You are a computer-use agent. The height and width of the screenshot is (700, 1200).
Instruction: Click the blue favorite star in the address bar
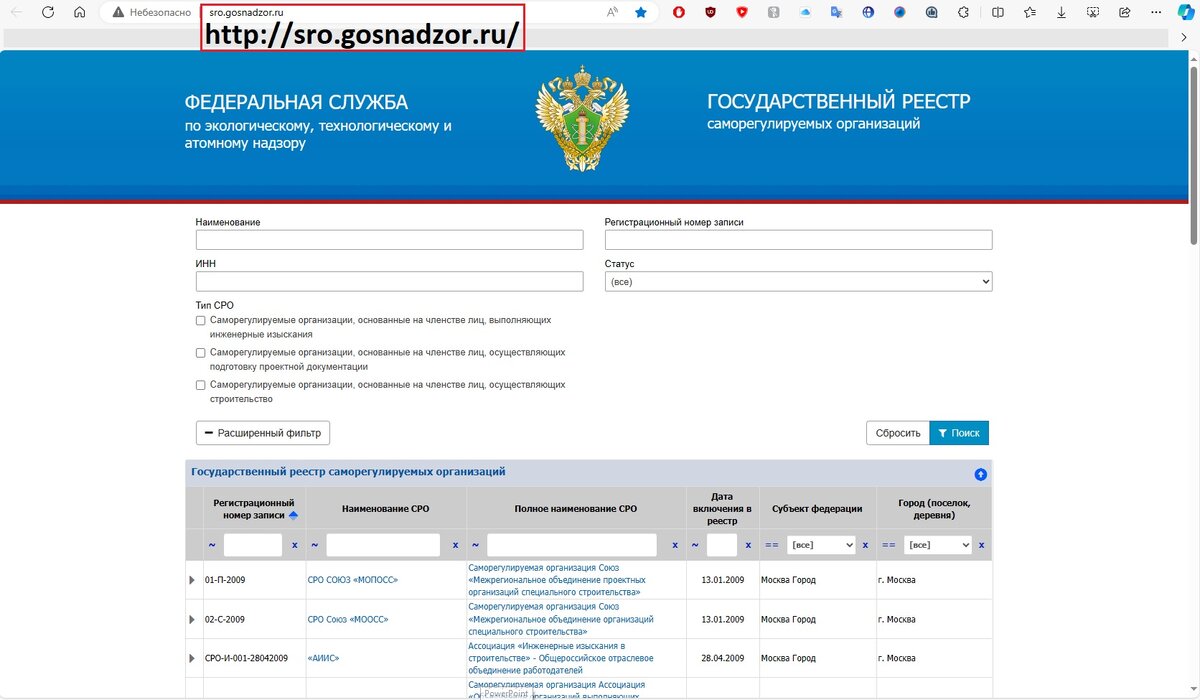click(x=641, y=13)
